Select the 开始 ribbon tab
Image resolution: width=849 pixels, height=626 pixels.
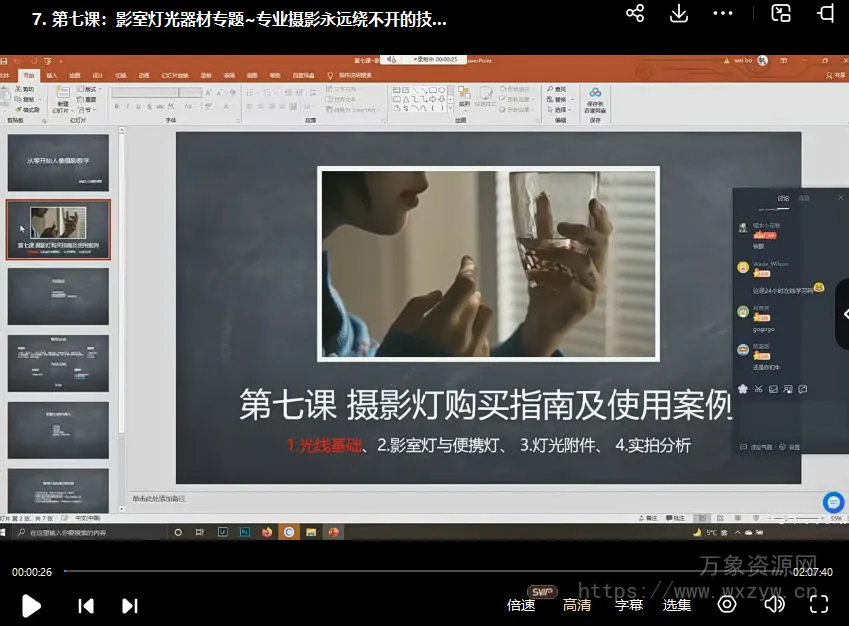29,75
